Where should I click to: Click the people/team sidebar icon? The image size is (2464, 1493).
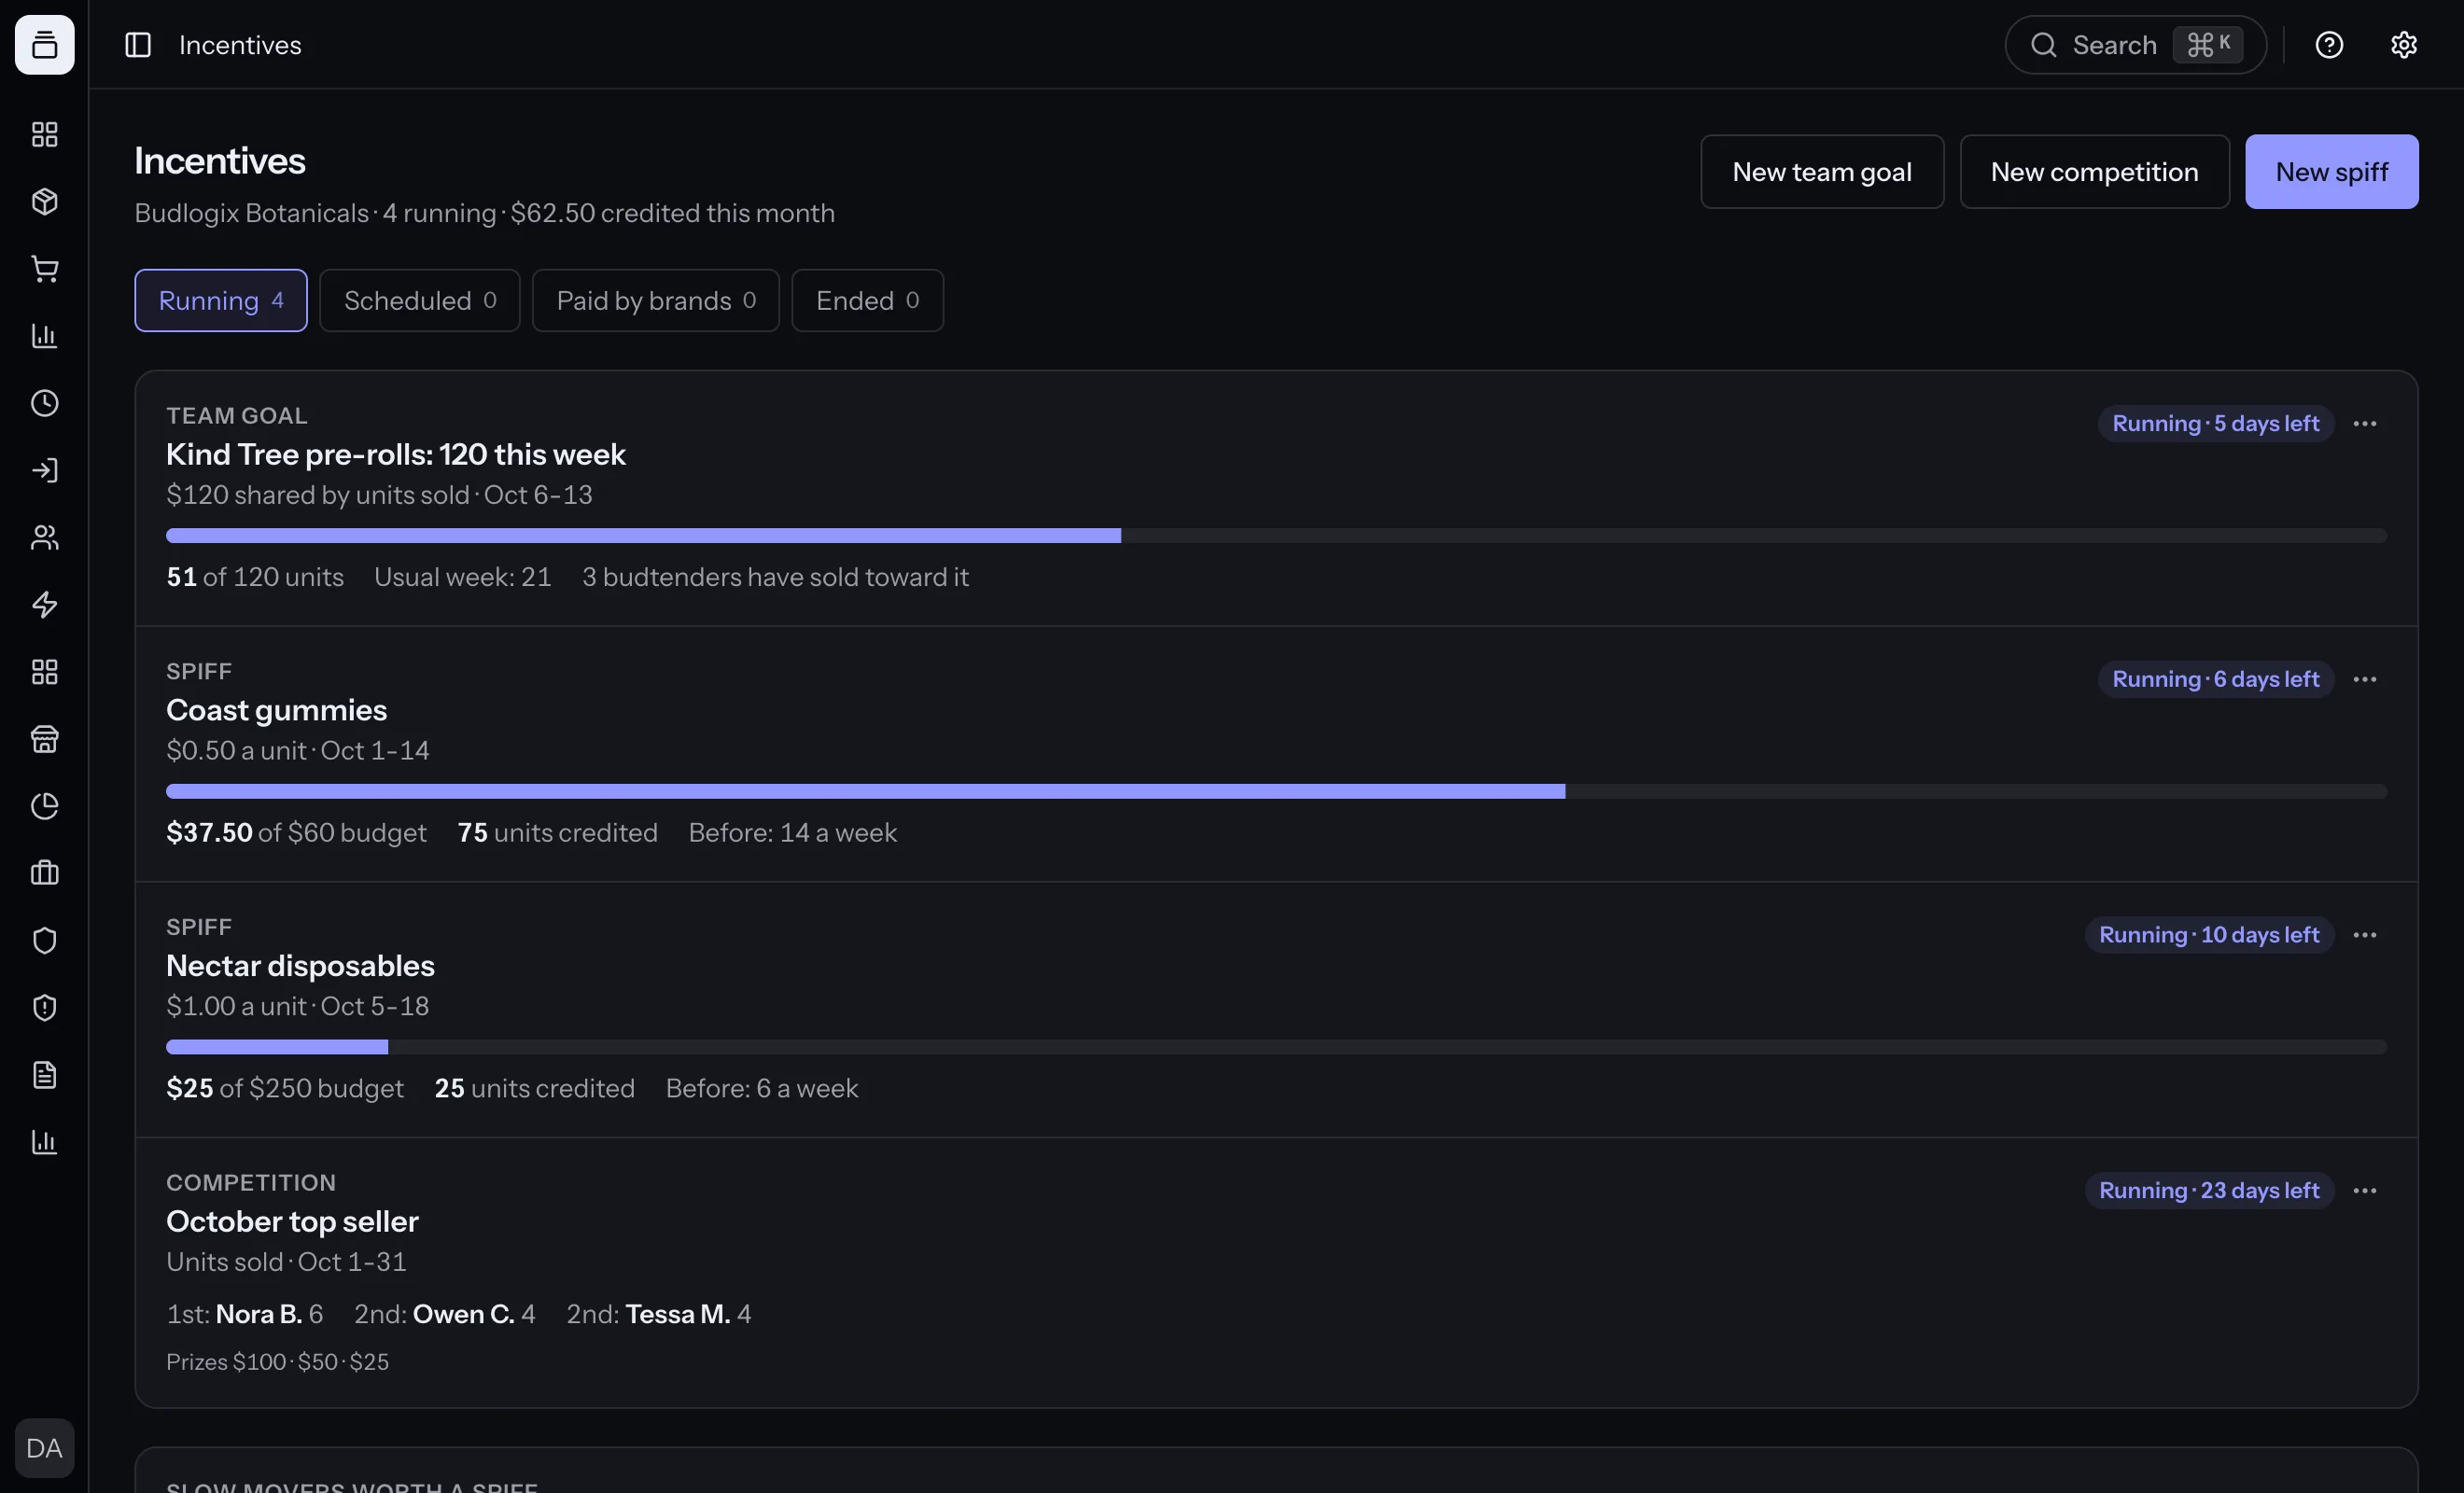pos(44,538)
